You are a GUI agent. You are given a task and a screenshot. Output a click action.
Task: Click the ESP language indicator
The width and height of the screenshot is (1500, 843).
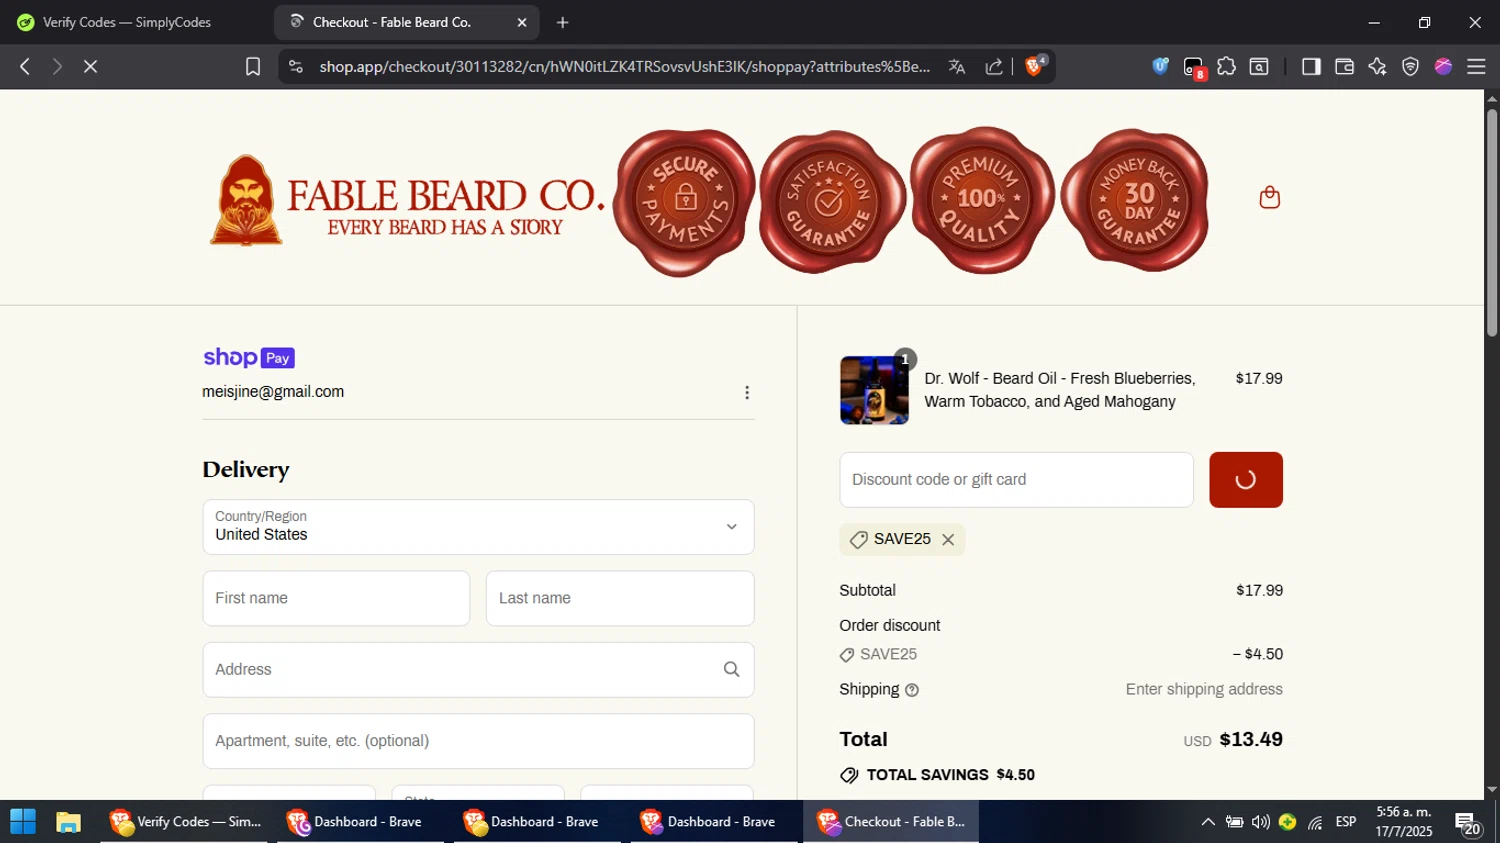tap(1346, 822)
